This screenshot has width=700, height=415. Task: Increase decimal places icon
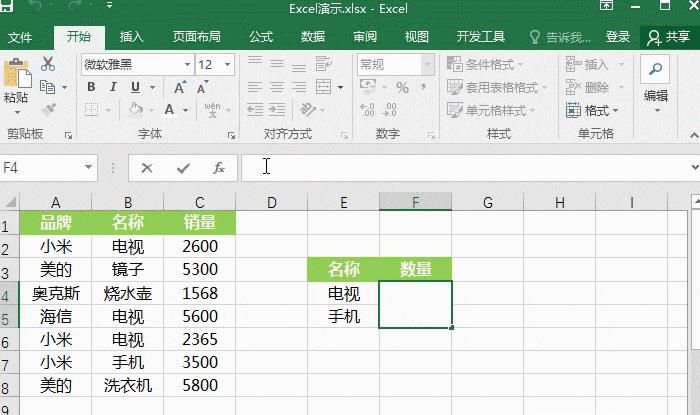(367, 110)
